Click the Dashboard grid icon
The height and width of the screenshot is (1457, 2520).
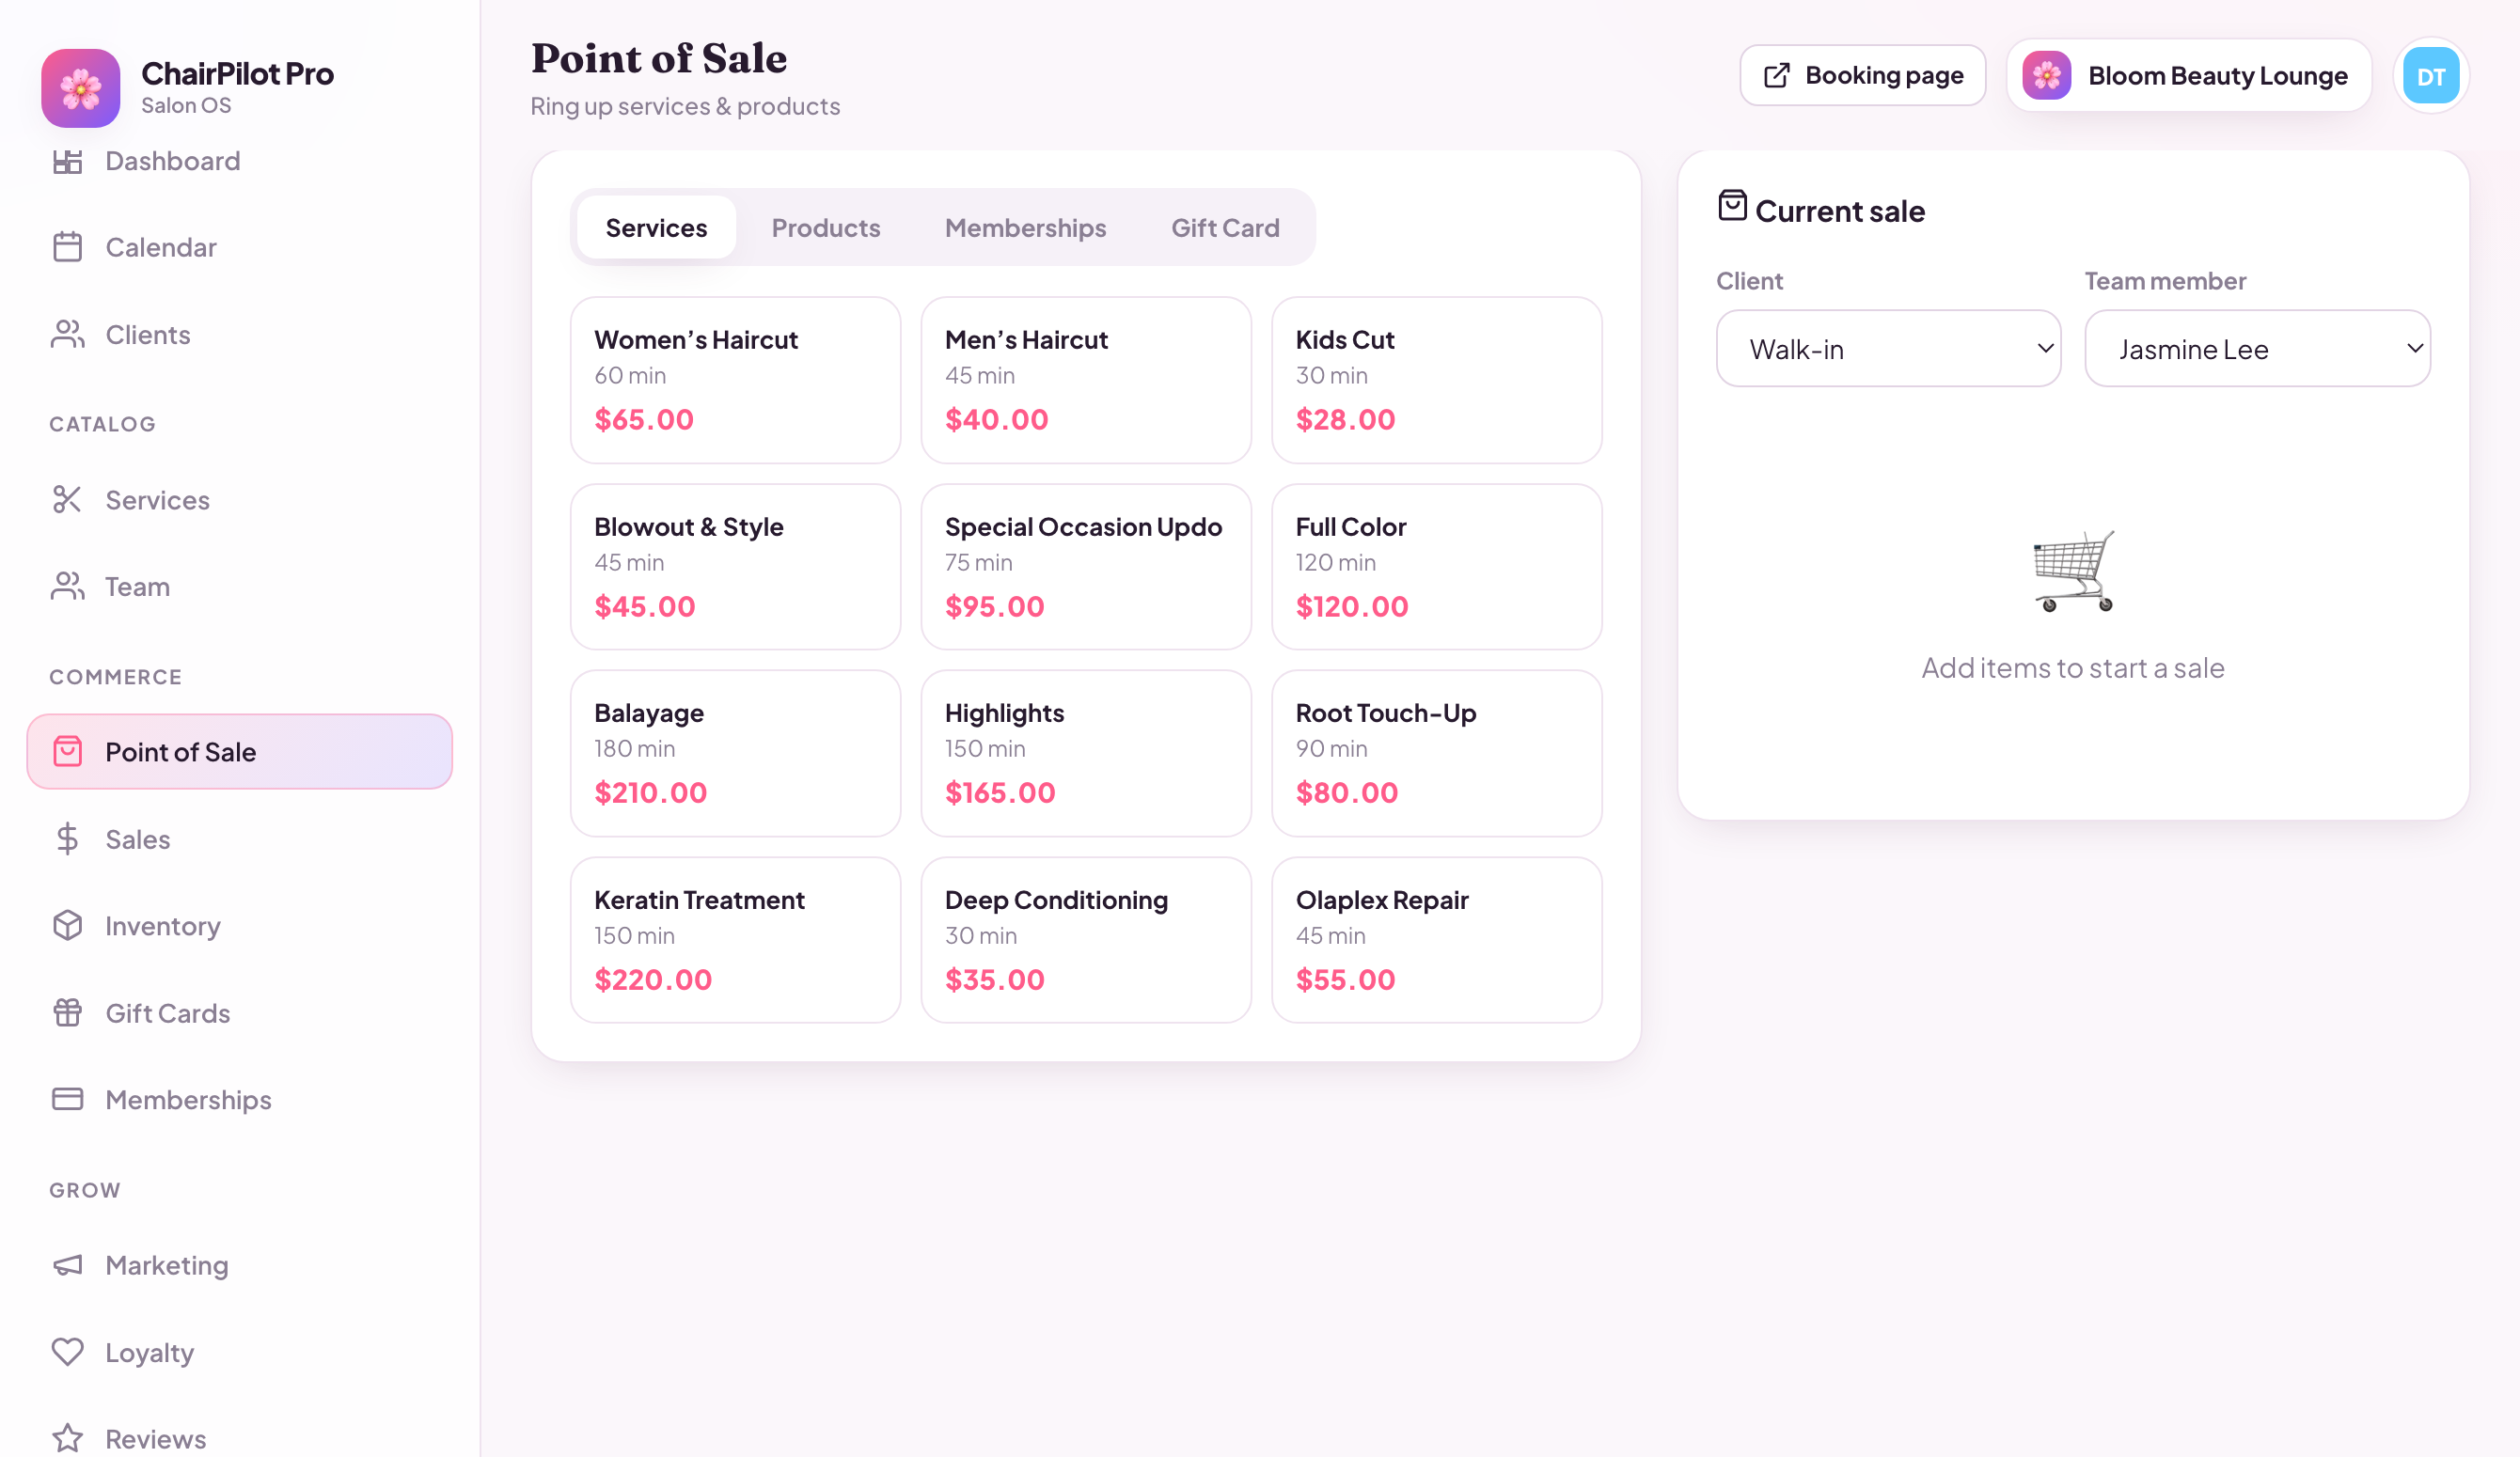click(67, 161)
